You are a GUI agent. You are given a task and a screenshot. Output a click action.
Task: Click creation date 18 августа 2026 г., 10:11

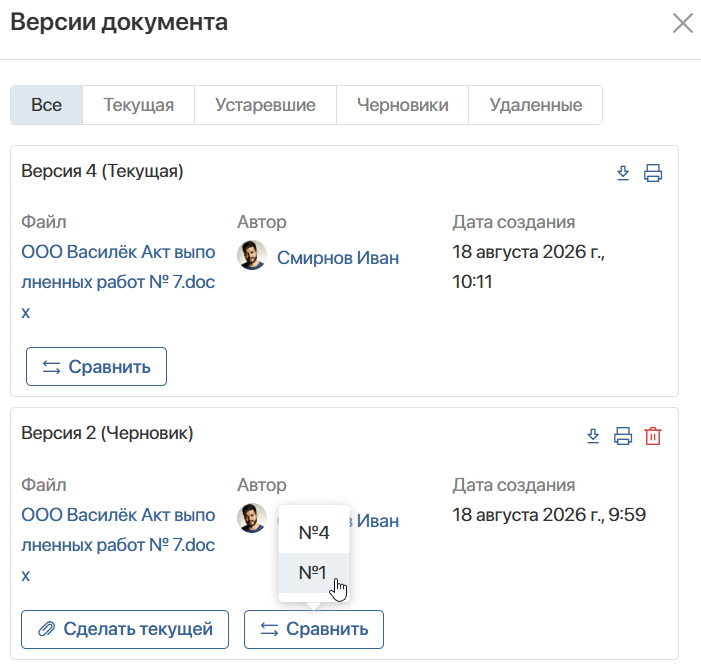pyautogui.click(x=528, y=267)
